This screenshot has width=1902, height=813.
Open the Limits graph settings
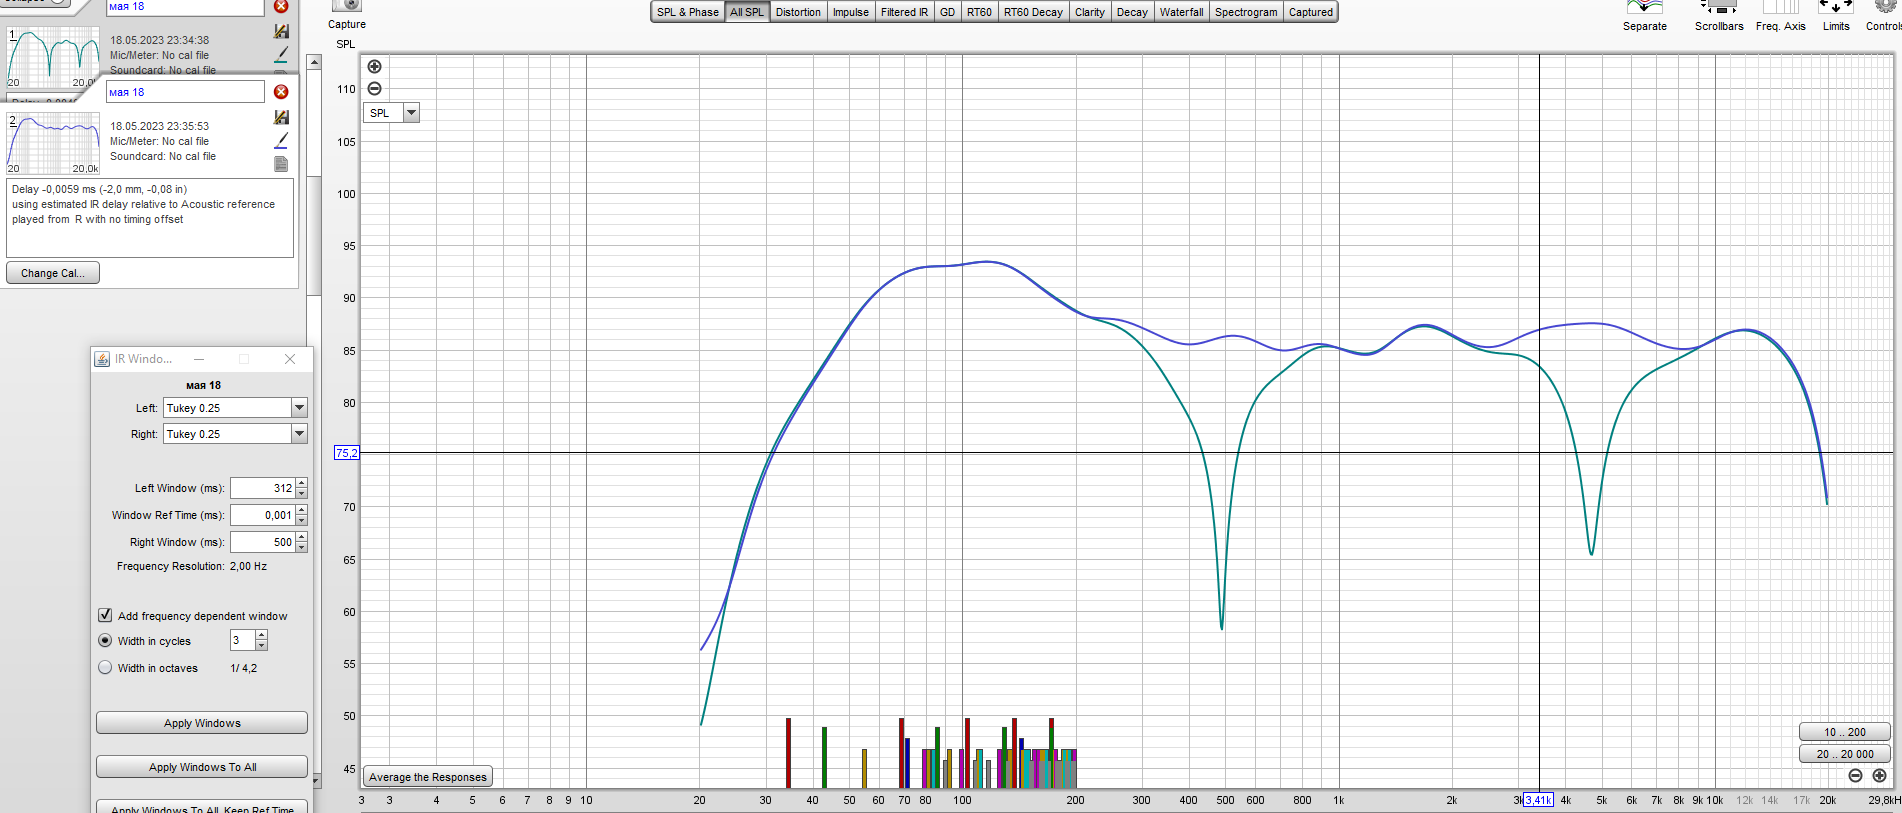(x=1835, y=8)
